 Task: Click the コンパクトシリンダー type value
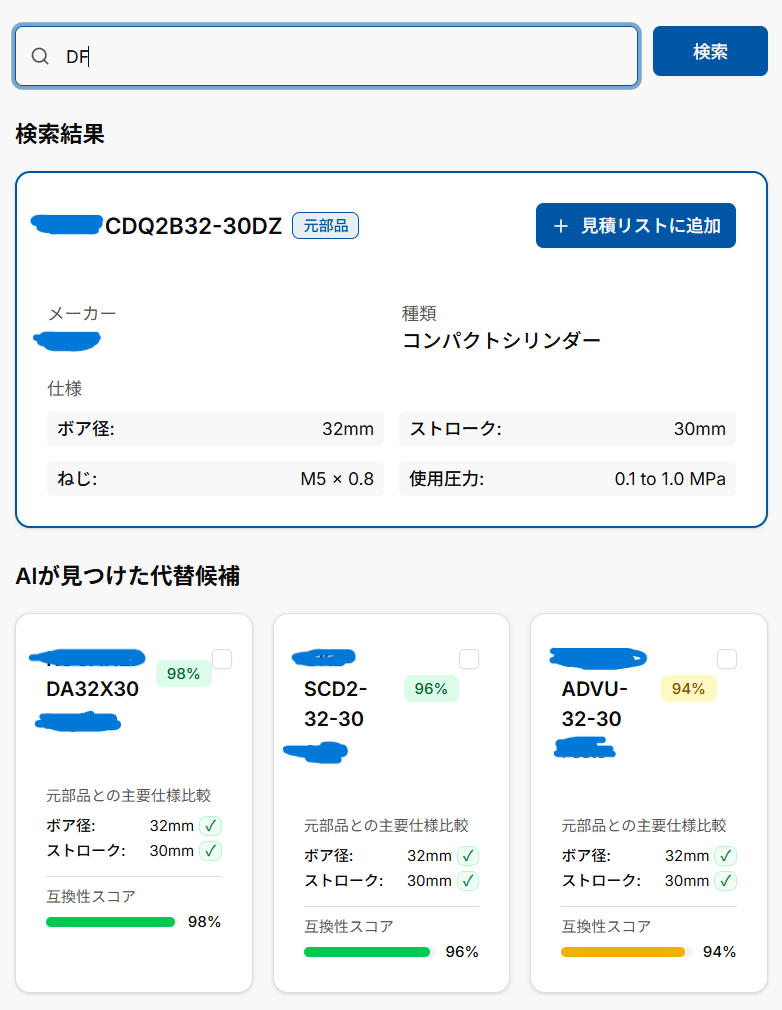pyautogui.click(x=501, y=340)
